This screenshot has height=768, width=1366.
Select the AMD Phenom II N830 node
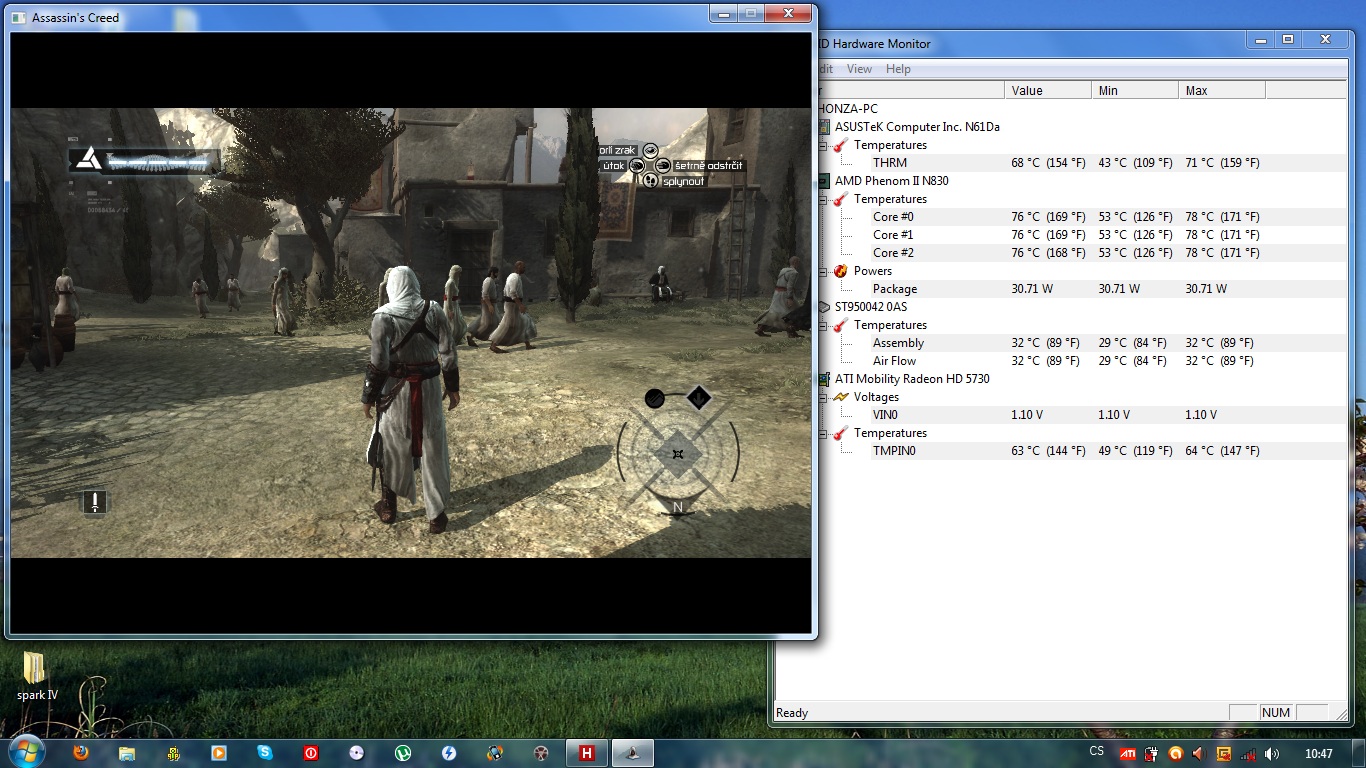pyautogui.click(x=892, y=181)
